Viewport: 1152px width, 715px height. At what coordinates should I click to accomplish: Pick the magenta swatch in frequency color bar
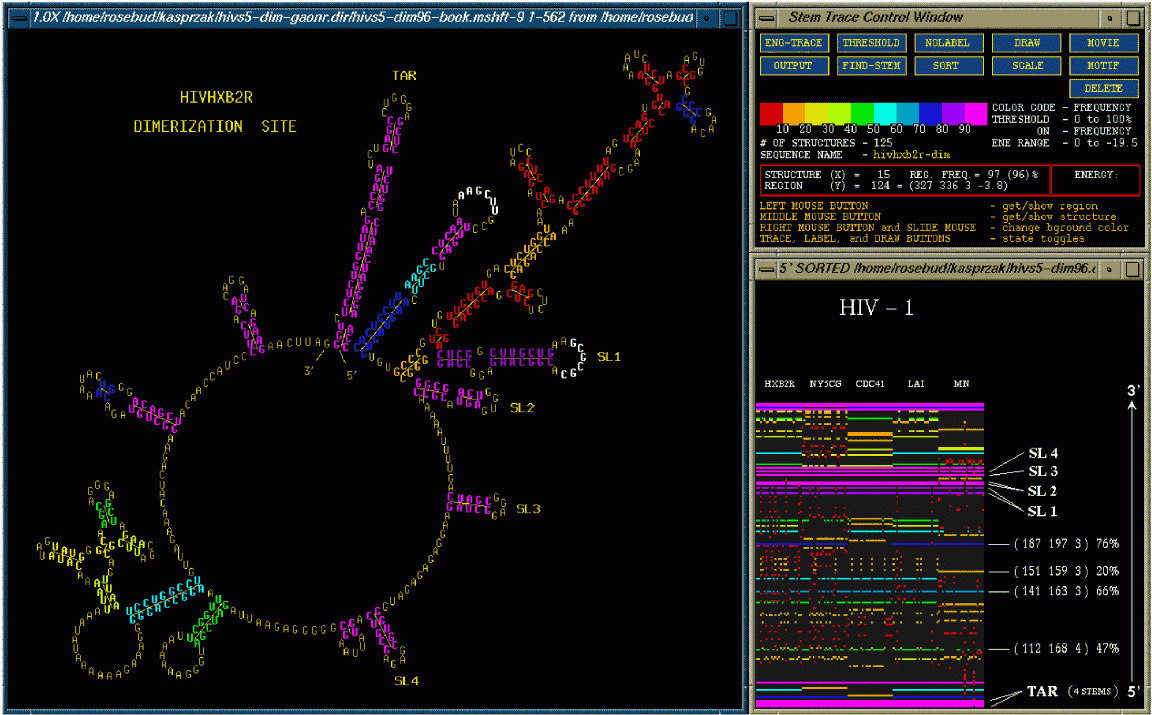pyautogui.click(x=976, y=112)
